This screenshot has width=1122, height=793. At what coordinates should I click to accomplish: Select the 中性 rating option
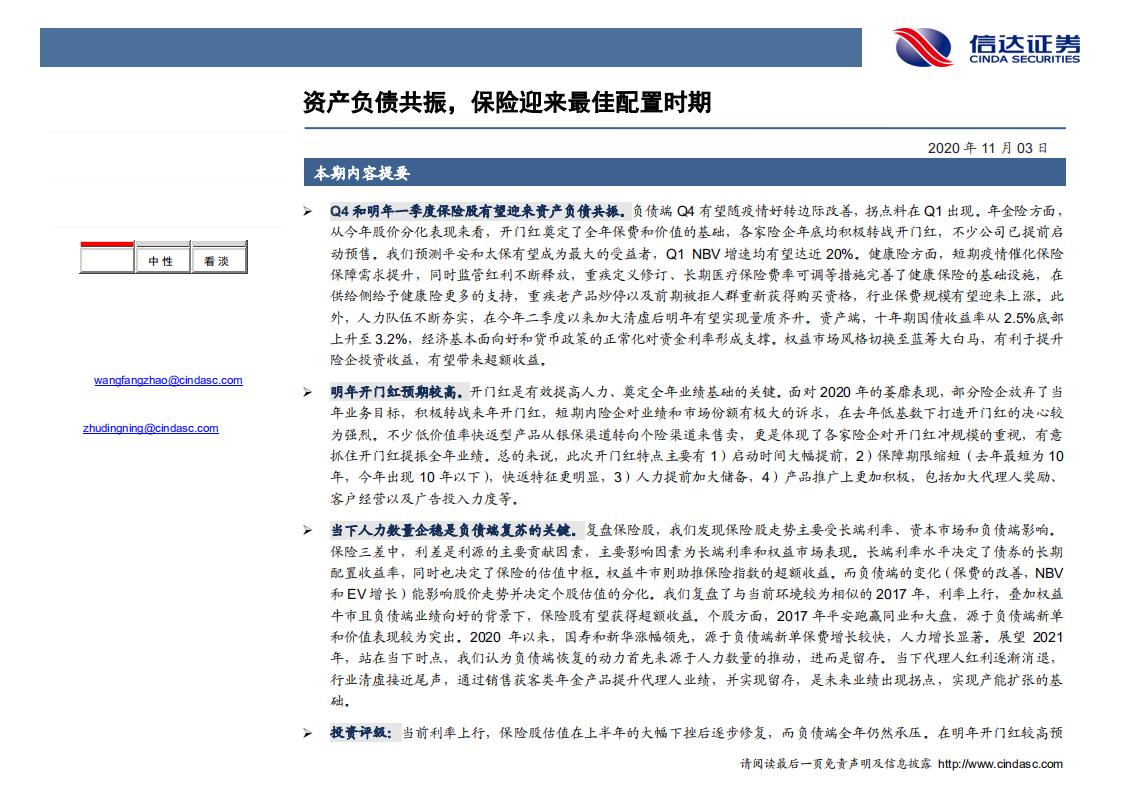click(163, 258)
